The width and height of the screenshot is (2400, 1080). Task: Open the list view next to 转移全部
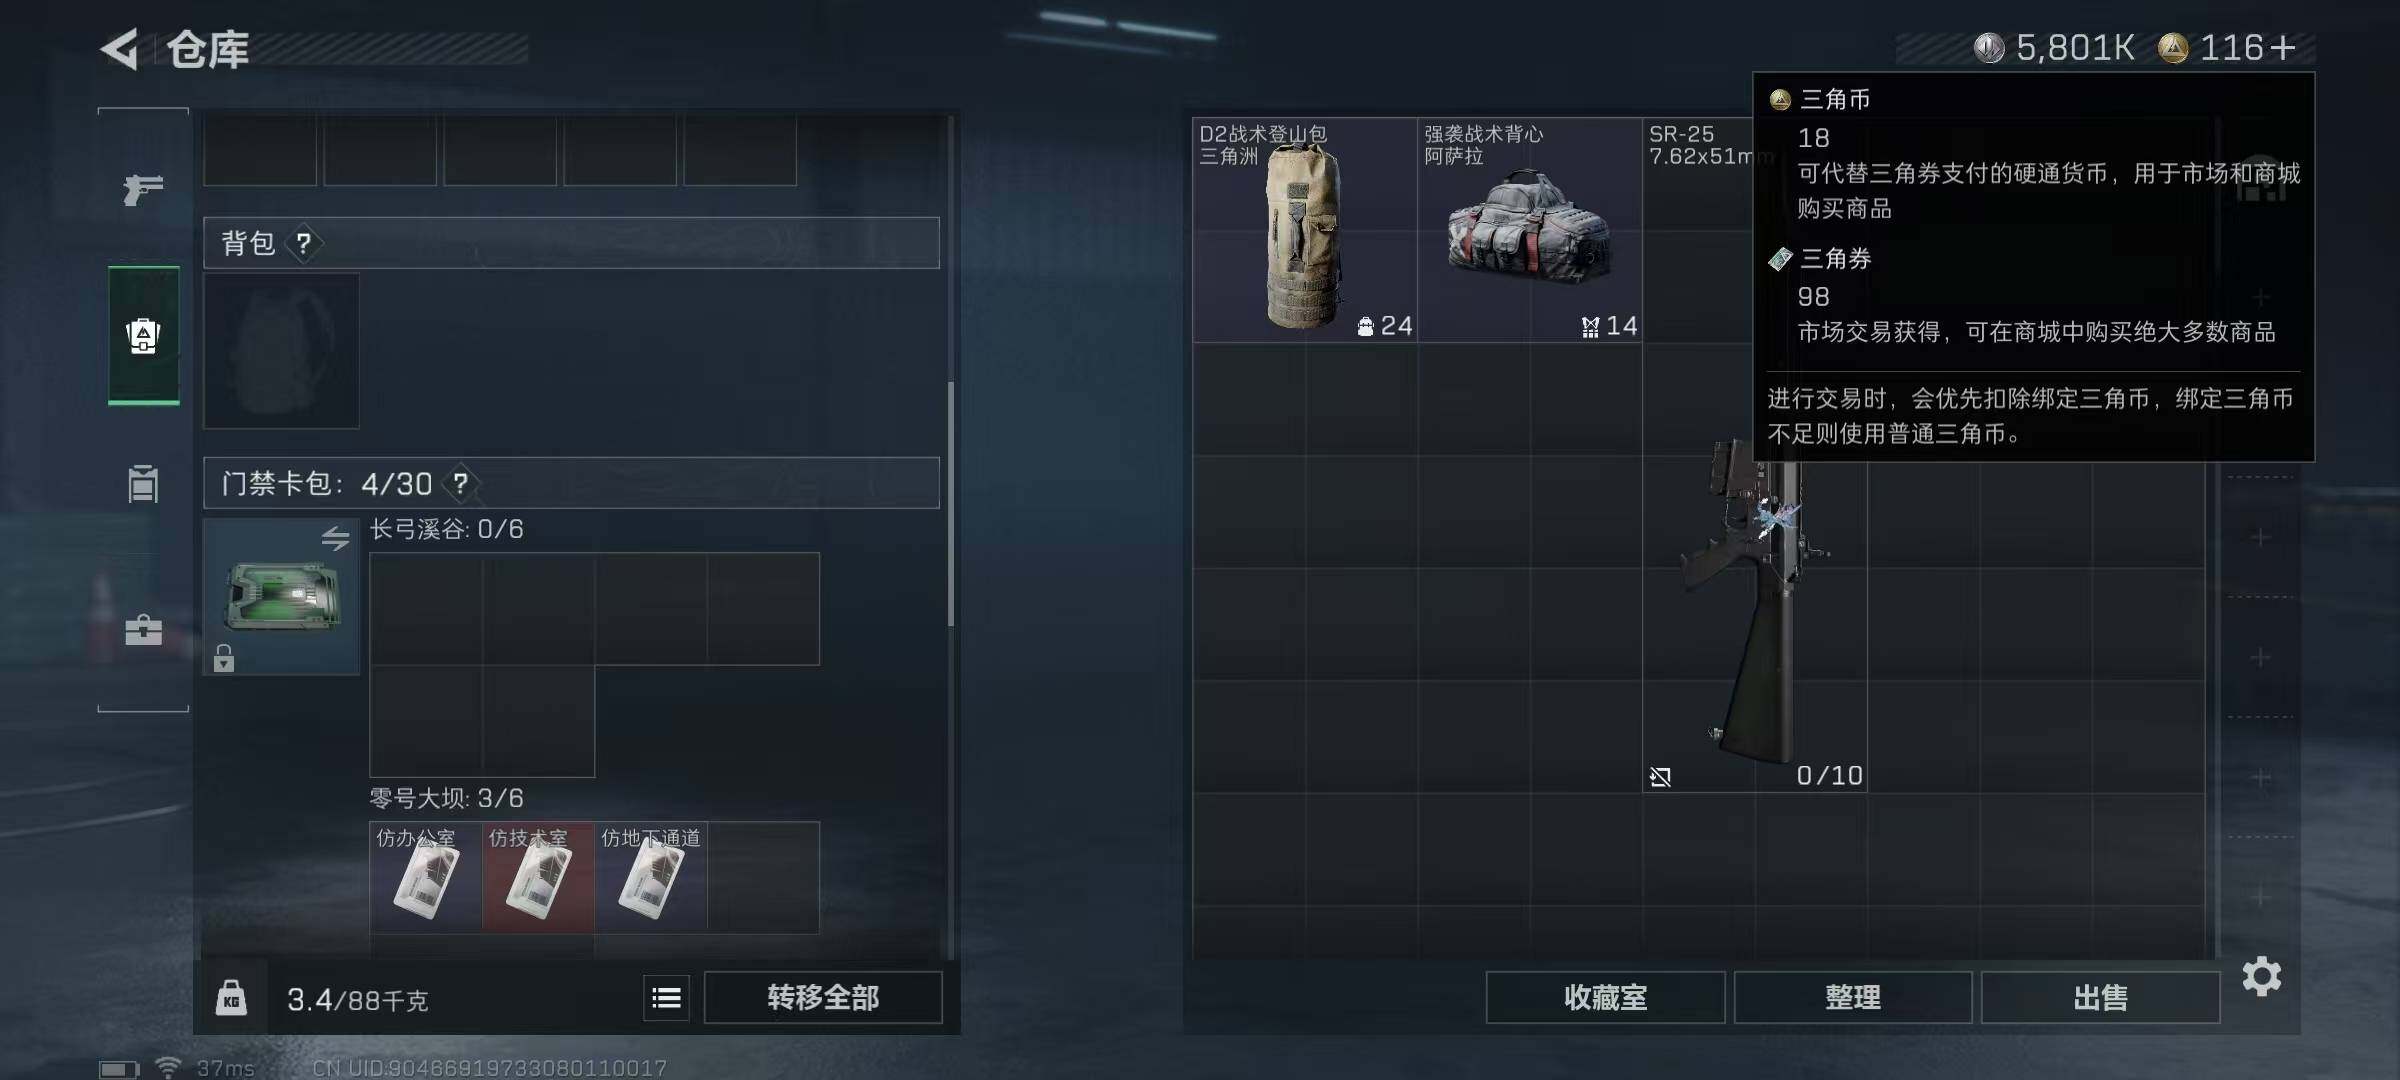click(666, 998)
